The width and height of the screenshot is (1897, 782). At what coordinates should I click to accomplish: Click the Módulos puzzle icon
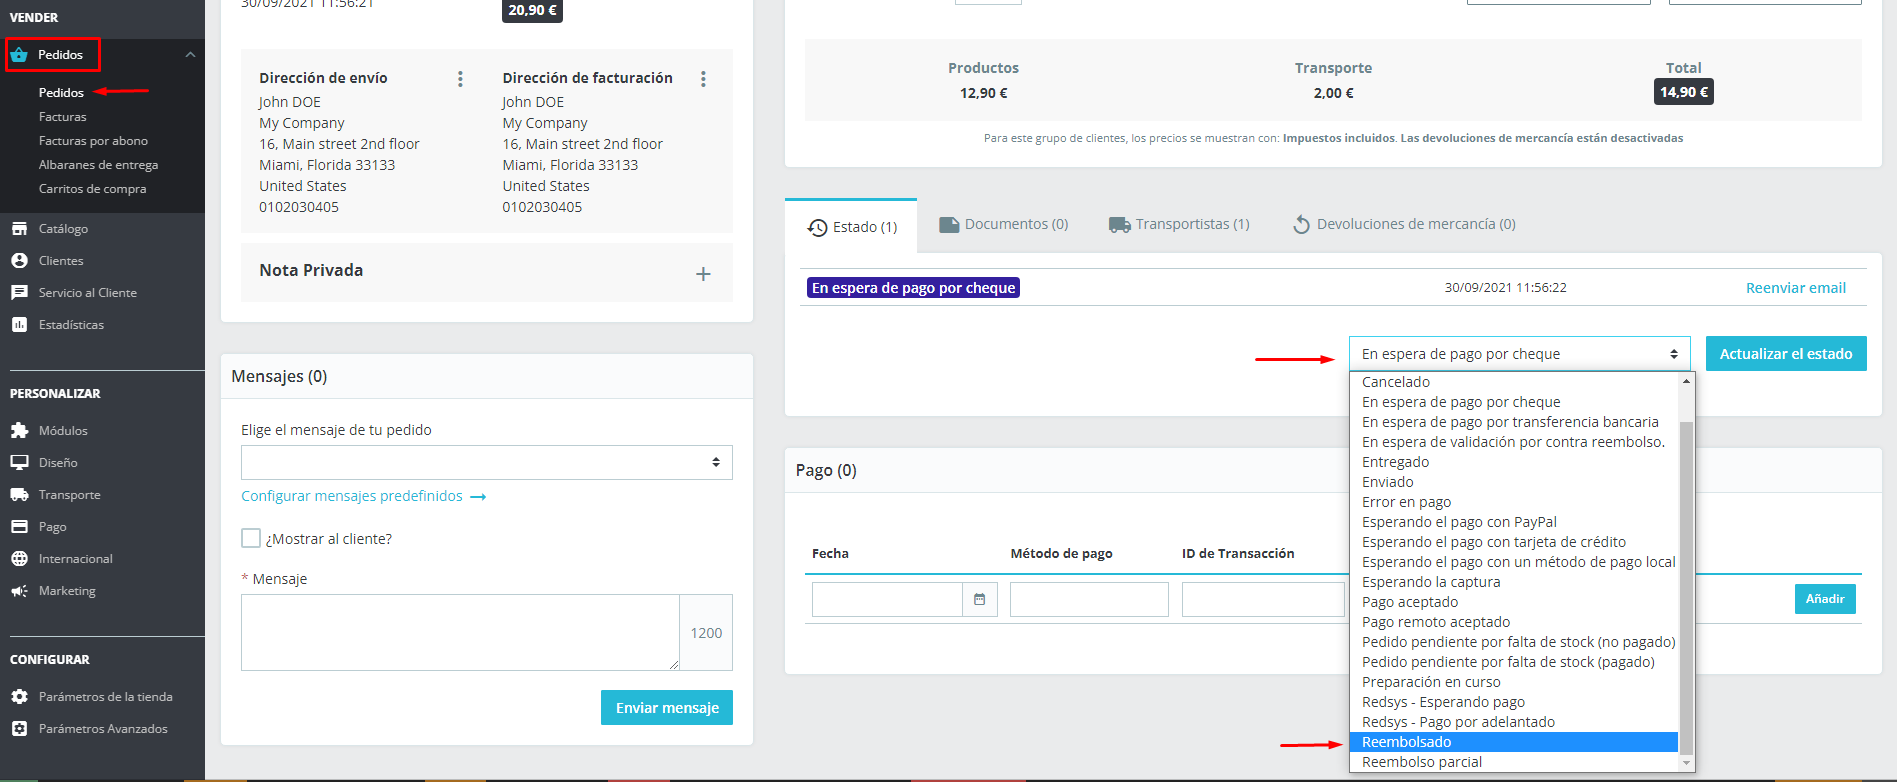point(19,431)
